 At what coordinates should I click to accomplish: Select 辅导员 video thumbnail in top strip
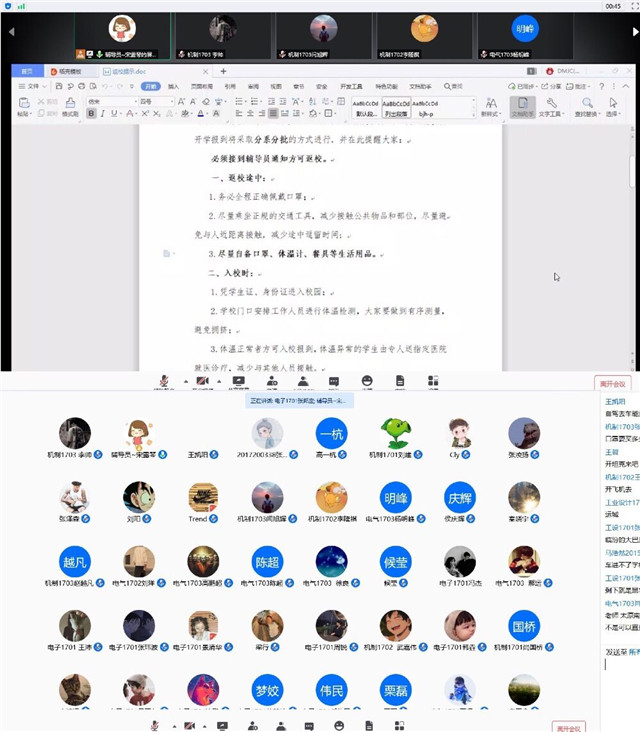[122, 36]
